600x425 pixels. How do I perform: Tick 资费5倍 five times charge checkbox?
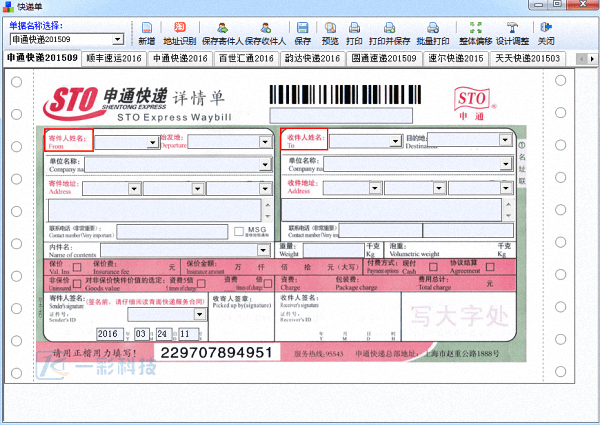click(x=201, y=283)
